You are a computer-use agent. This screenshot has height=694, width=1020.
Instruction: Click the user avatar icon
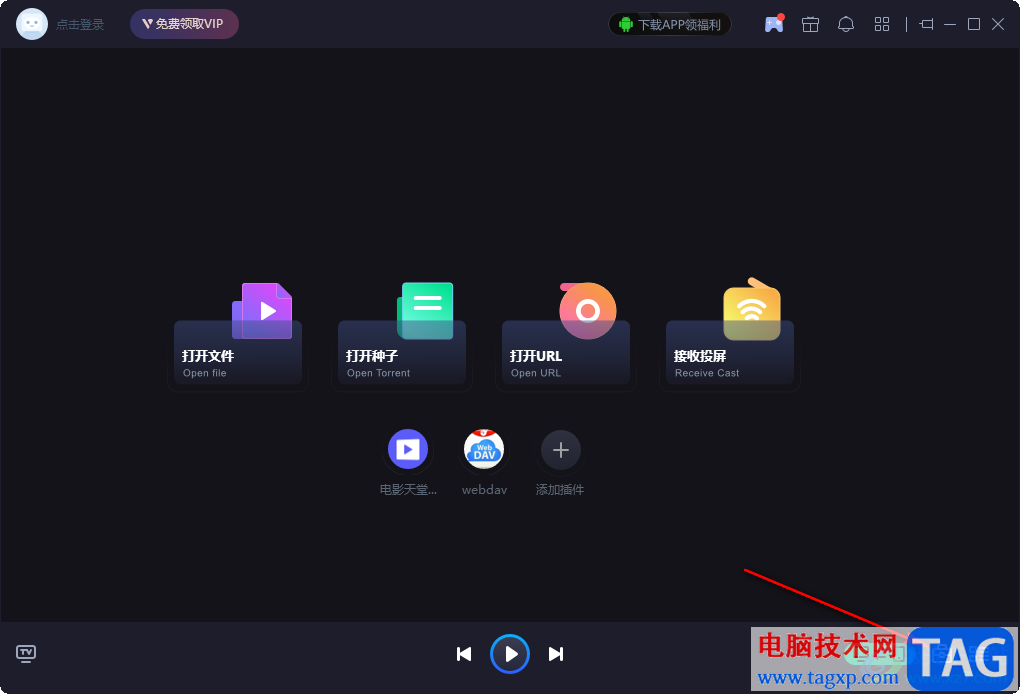[x=32, y=24]
